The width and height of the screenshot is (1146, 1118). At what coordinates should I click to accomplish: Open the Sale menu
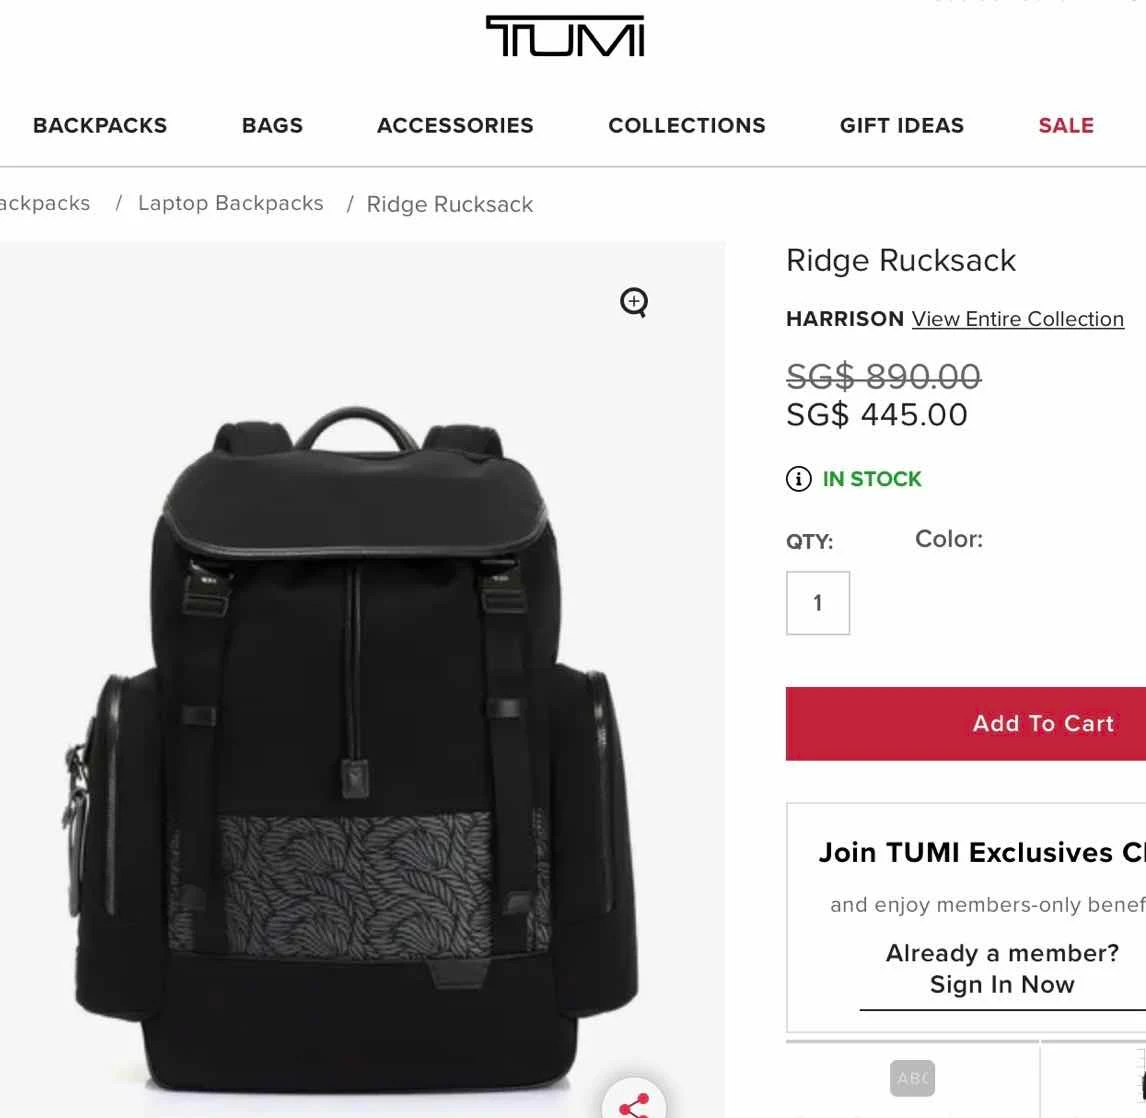pos(1066,126)
